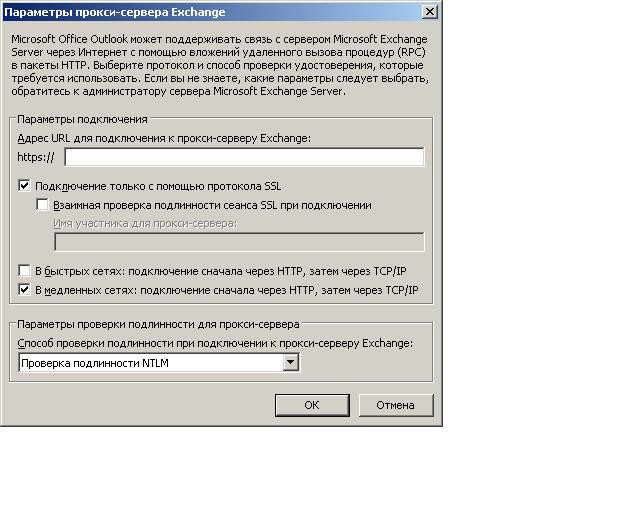Click the "https://" prefix label

coord(36,158)
